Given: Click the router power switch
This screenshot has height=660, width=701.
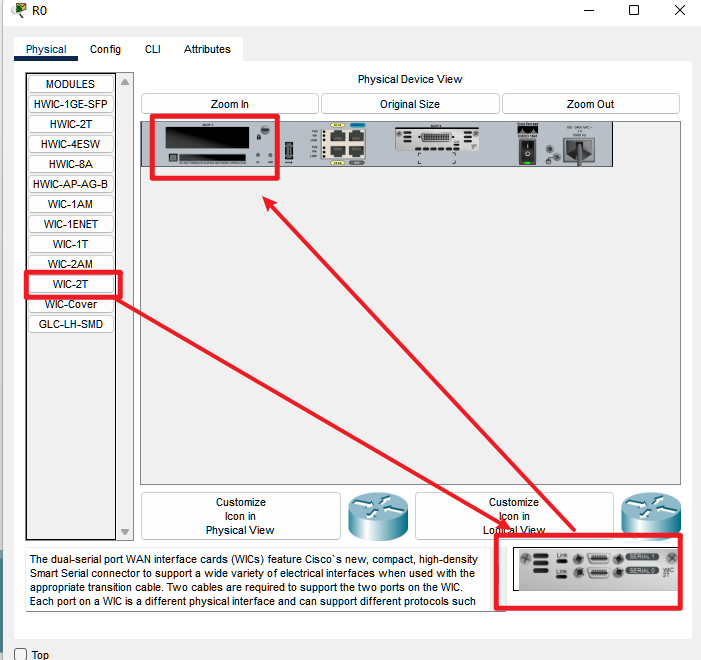Looking at the screenshot, I should click(528, 152).
